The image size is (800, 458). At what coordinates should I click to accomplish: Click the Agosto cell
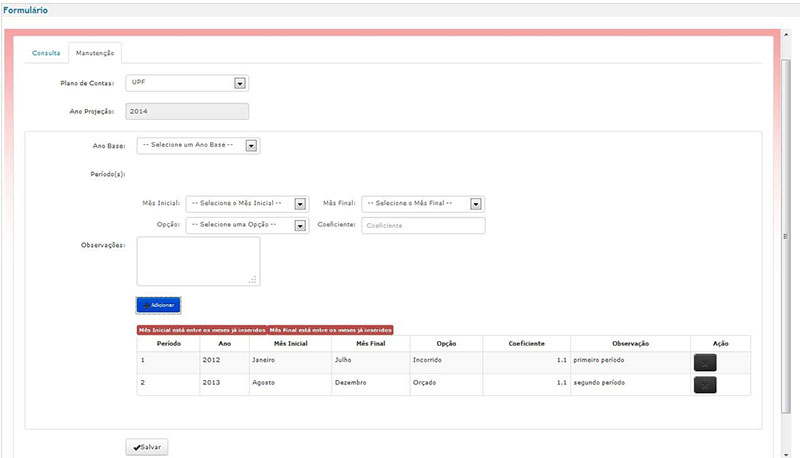(290, 385)
